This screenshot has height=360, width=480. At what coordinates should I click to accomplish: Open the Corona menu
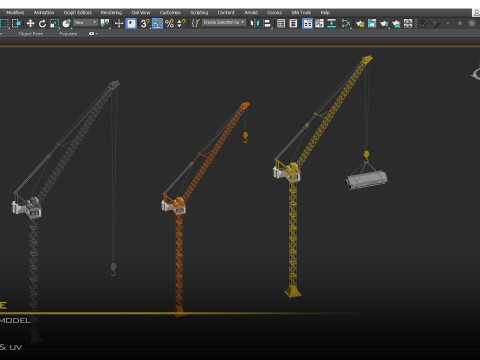tap(274, 12)
